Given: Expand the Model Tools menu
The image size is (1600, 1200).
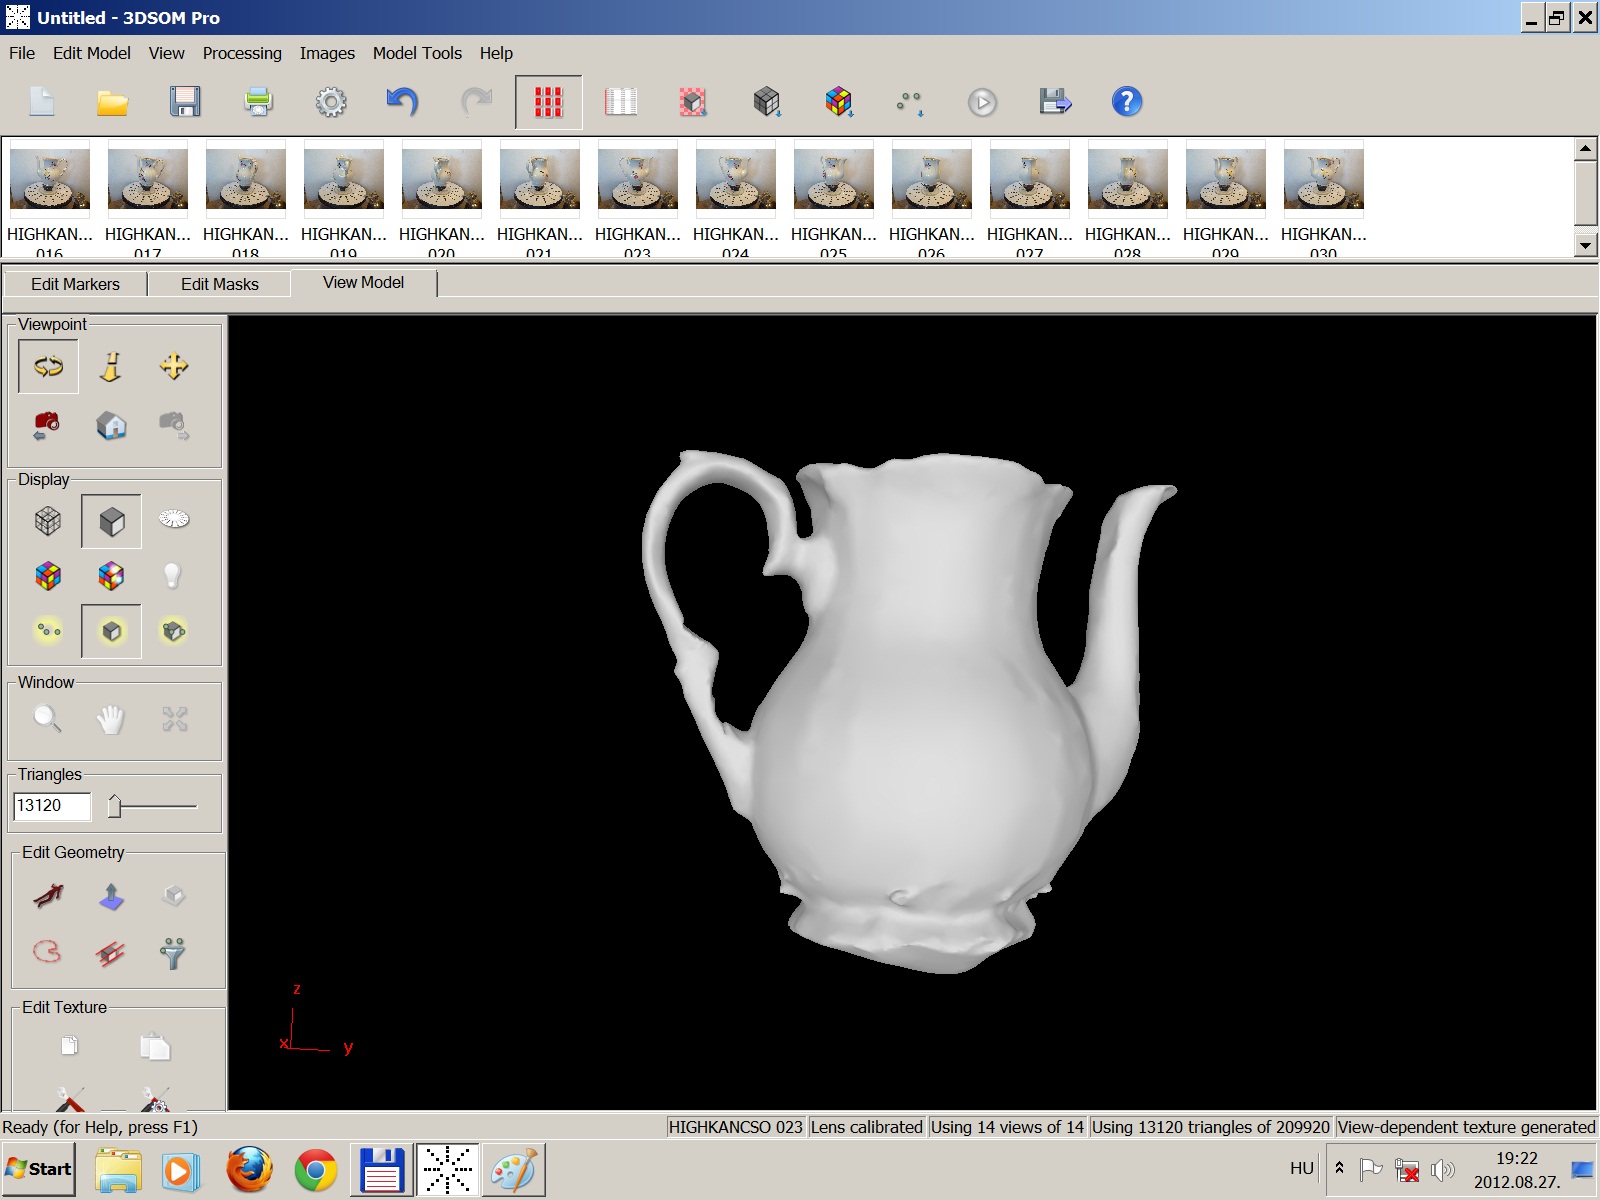Looking at the screenshot, I should (417, 53).
